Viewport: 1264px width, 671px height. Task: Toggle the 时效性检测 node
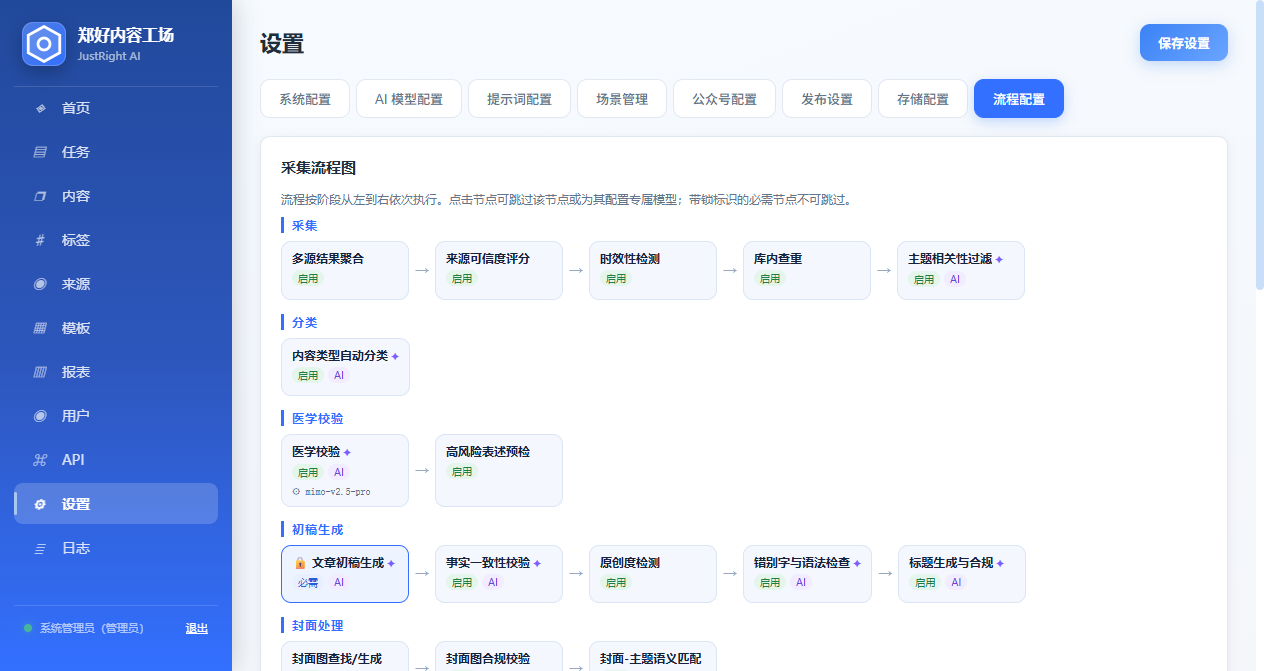(653, 270)
